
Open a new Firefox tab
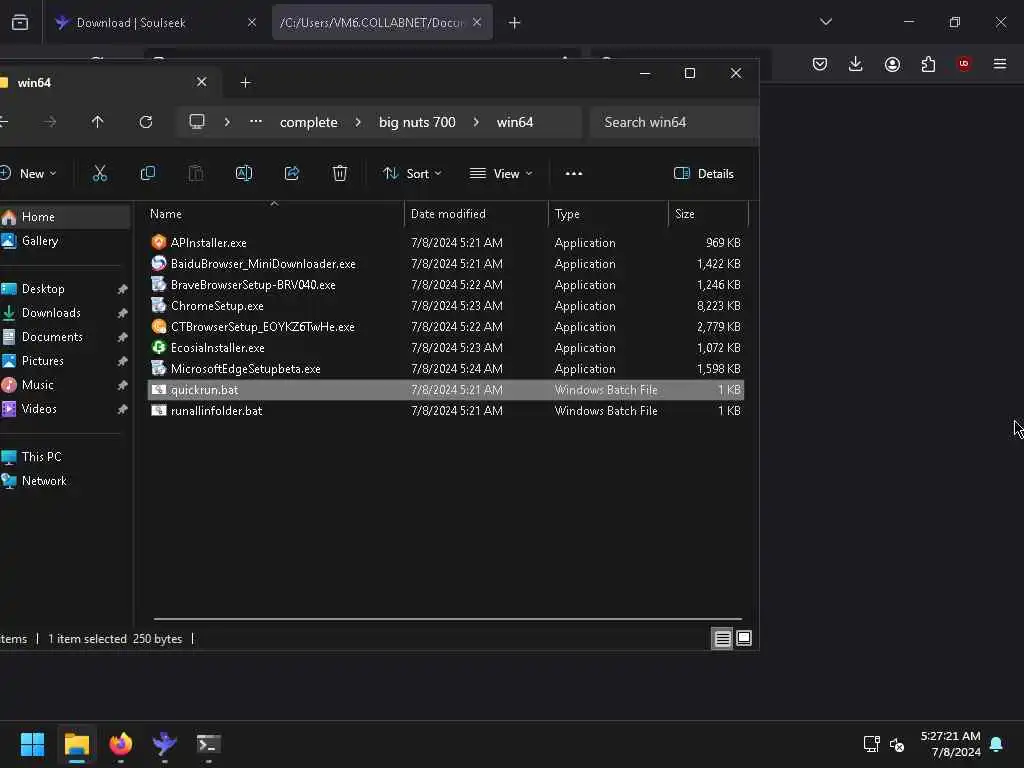(x=515, y=23)
